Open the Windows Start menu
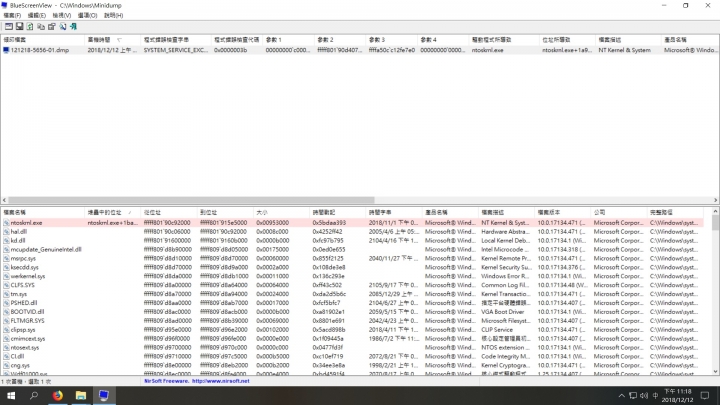 click(x=11, y=395)
